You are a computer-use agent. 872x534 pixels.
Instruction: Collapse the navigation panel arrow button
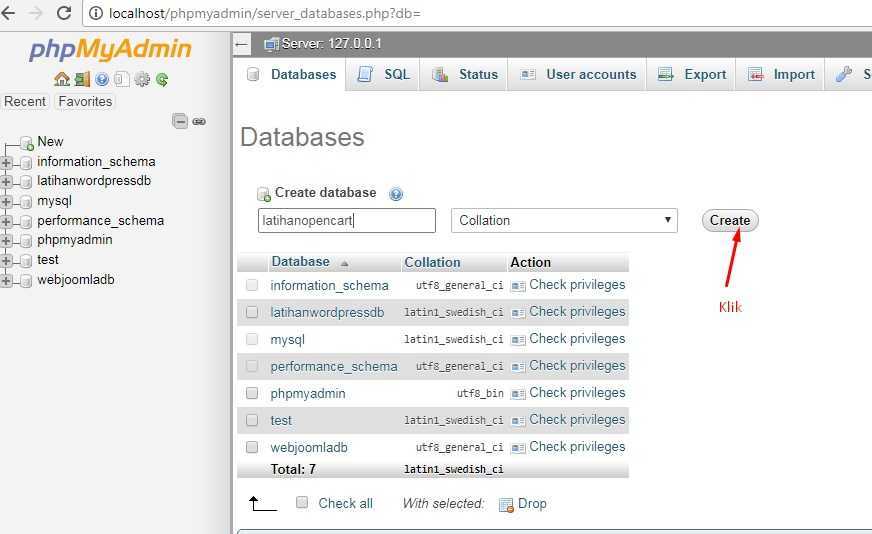[x=241, y=44]
